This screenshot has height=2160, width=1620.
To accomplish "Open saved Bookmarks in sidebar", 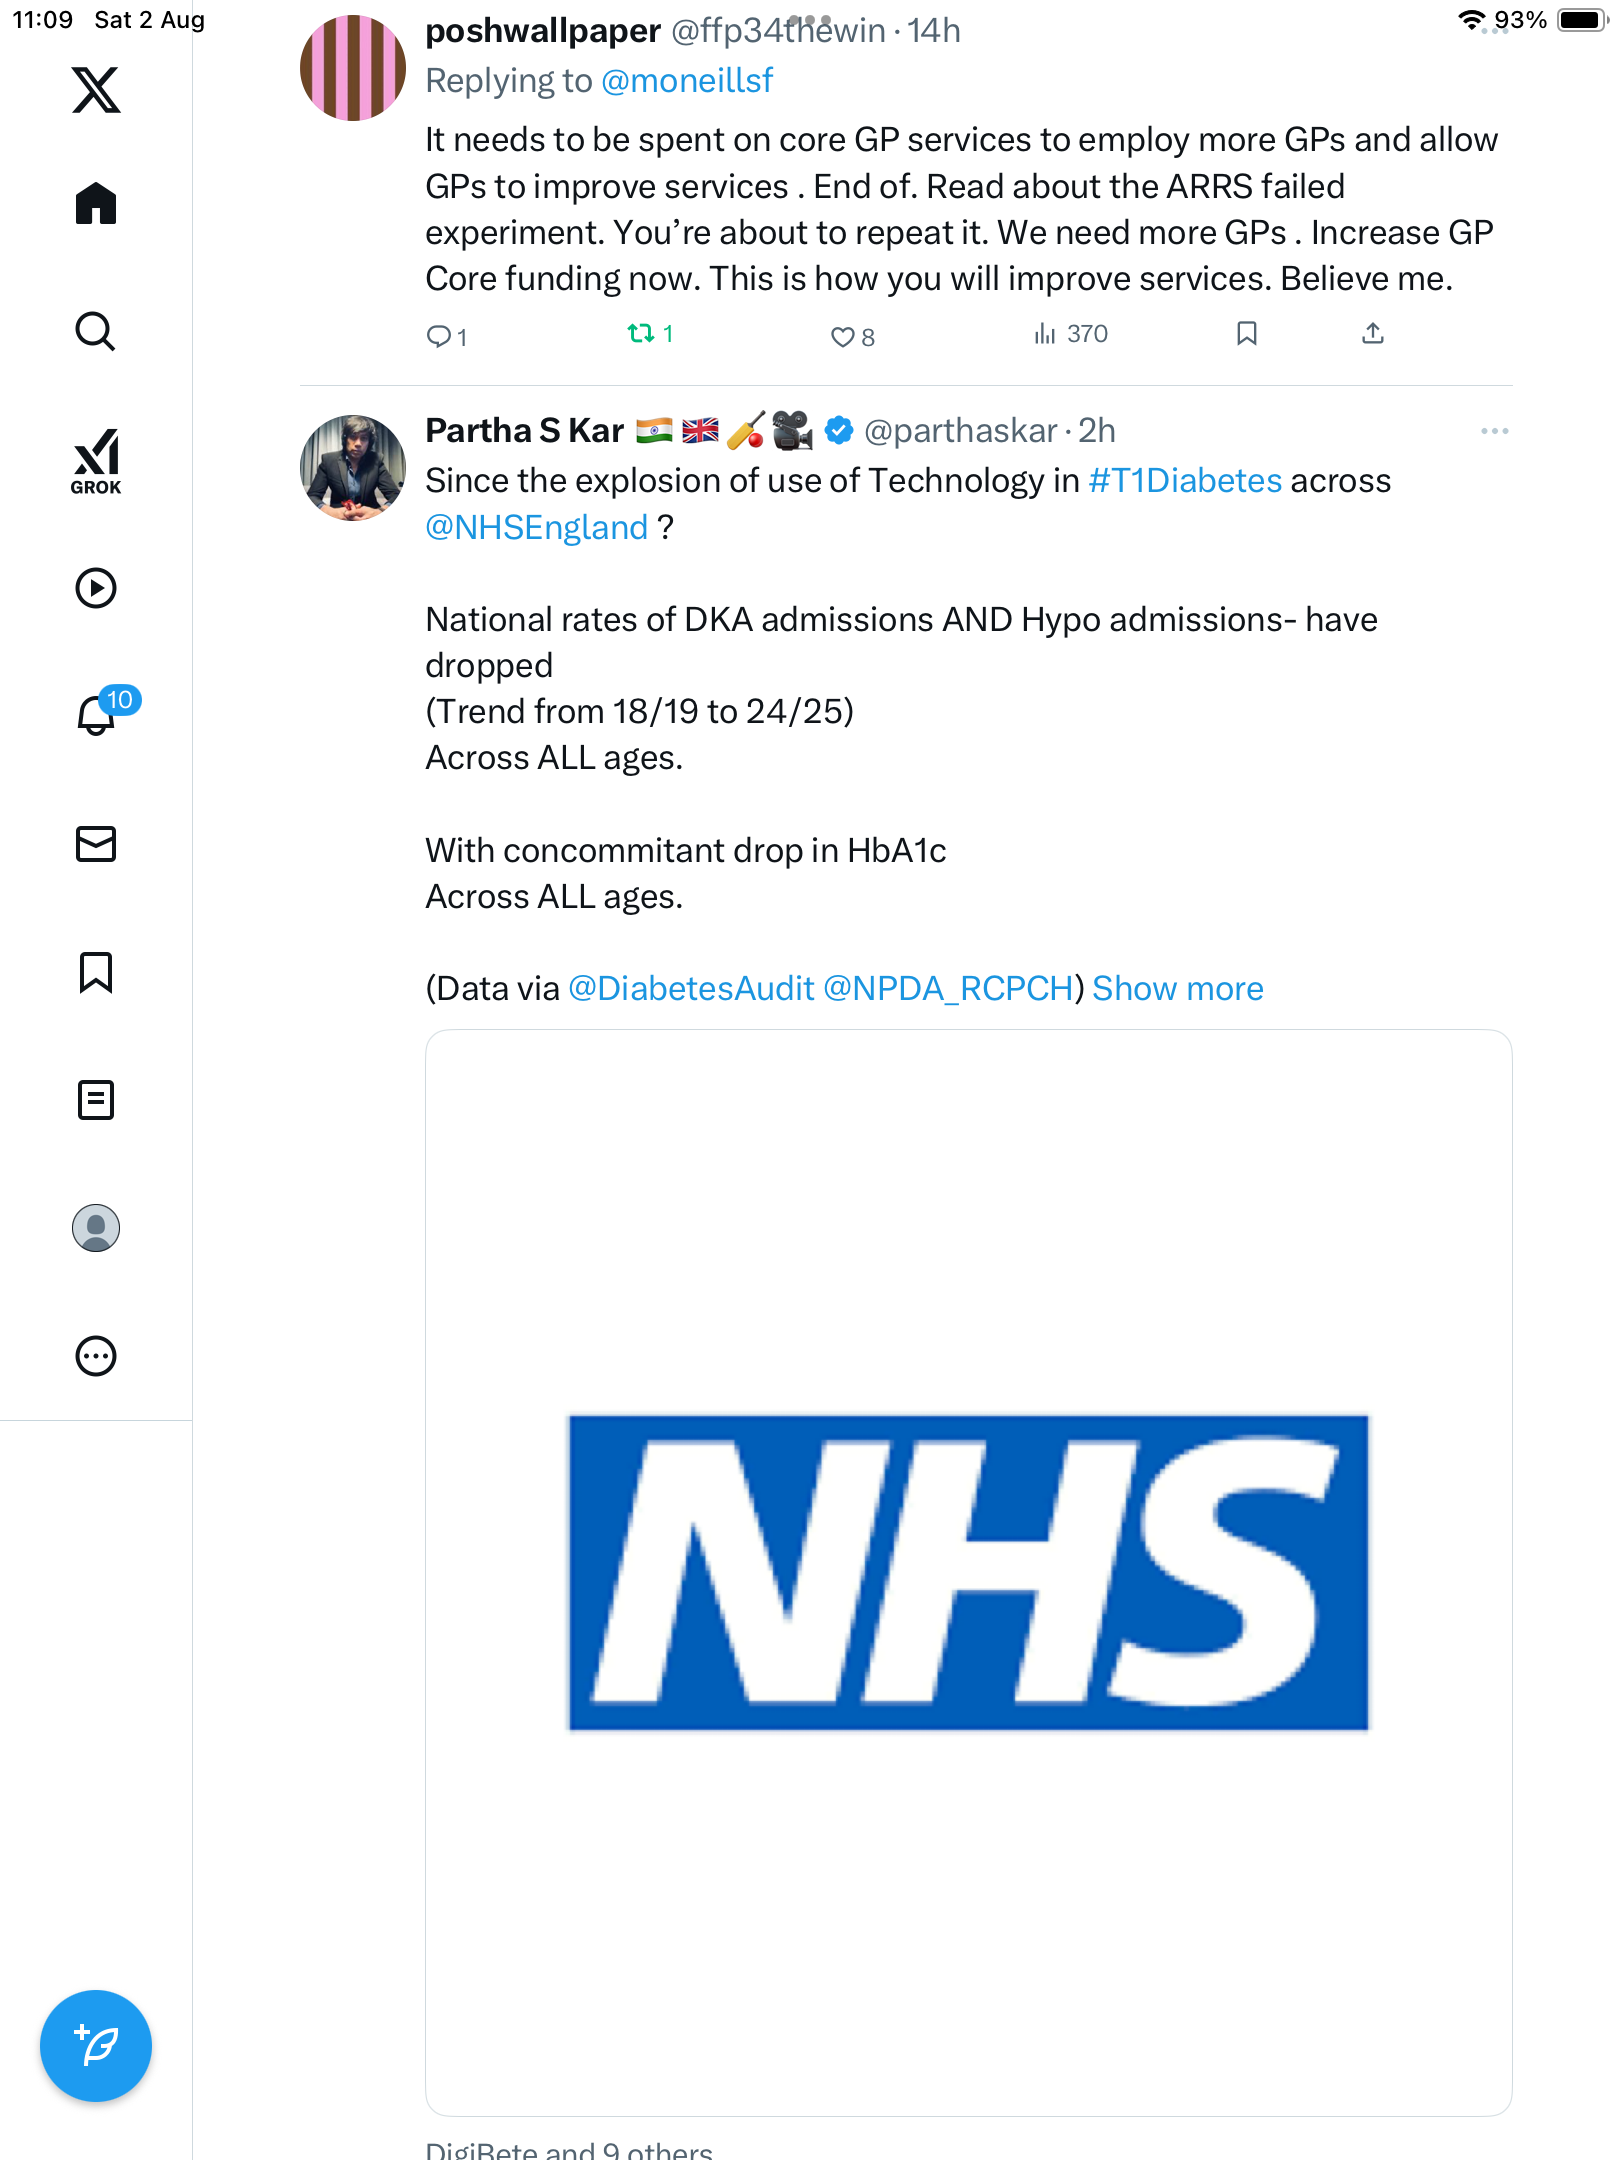I will 96,972.
